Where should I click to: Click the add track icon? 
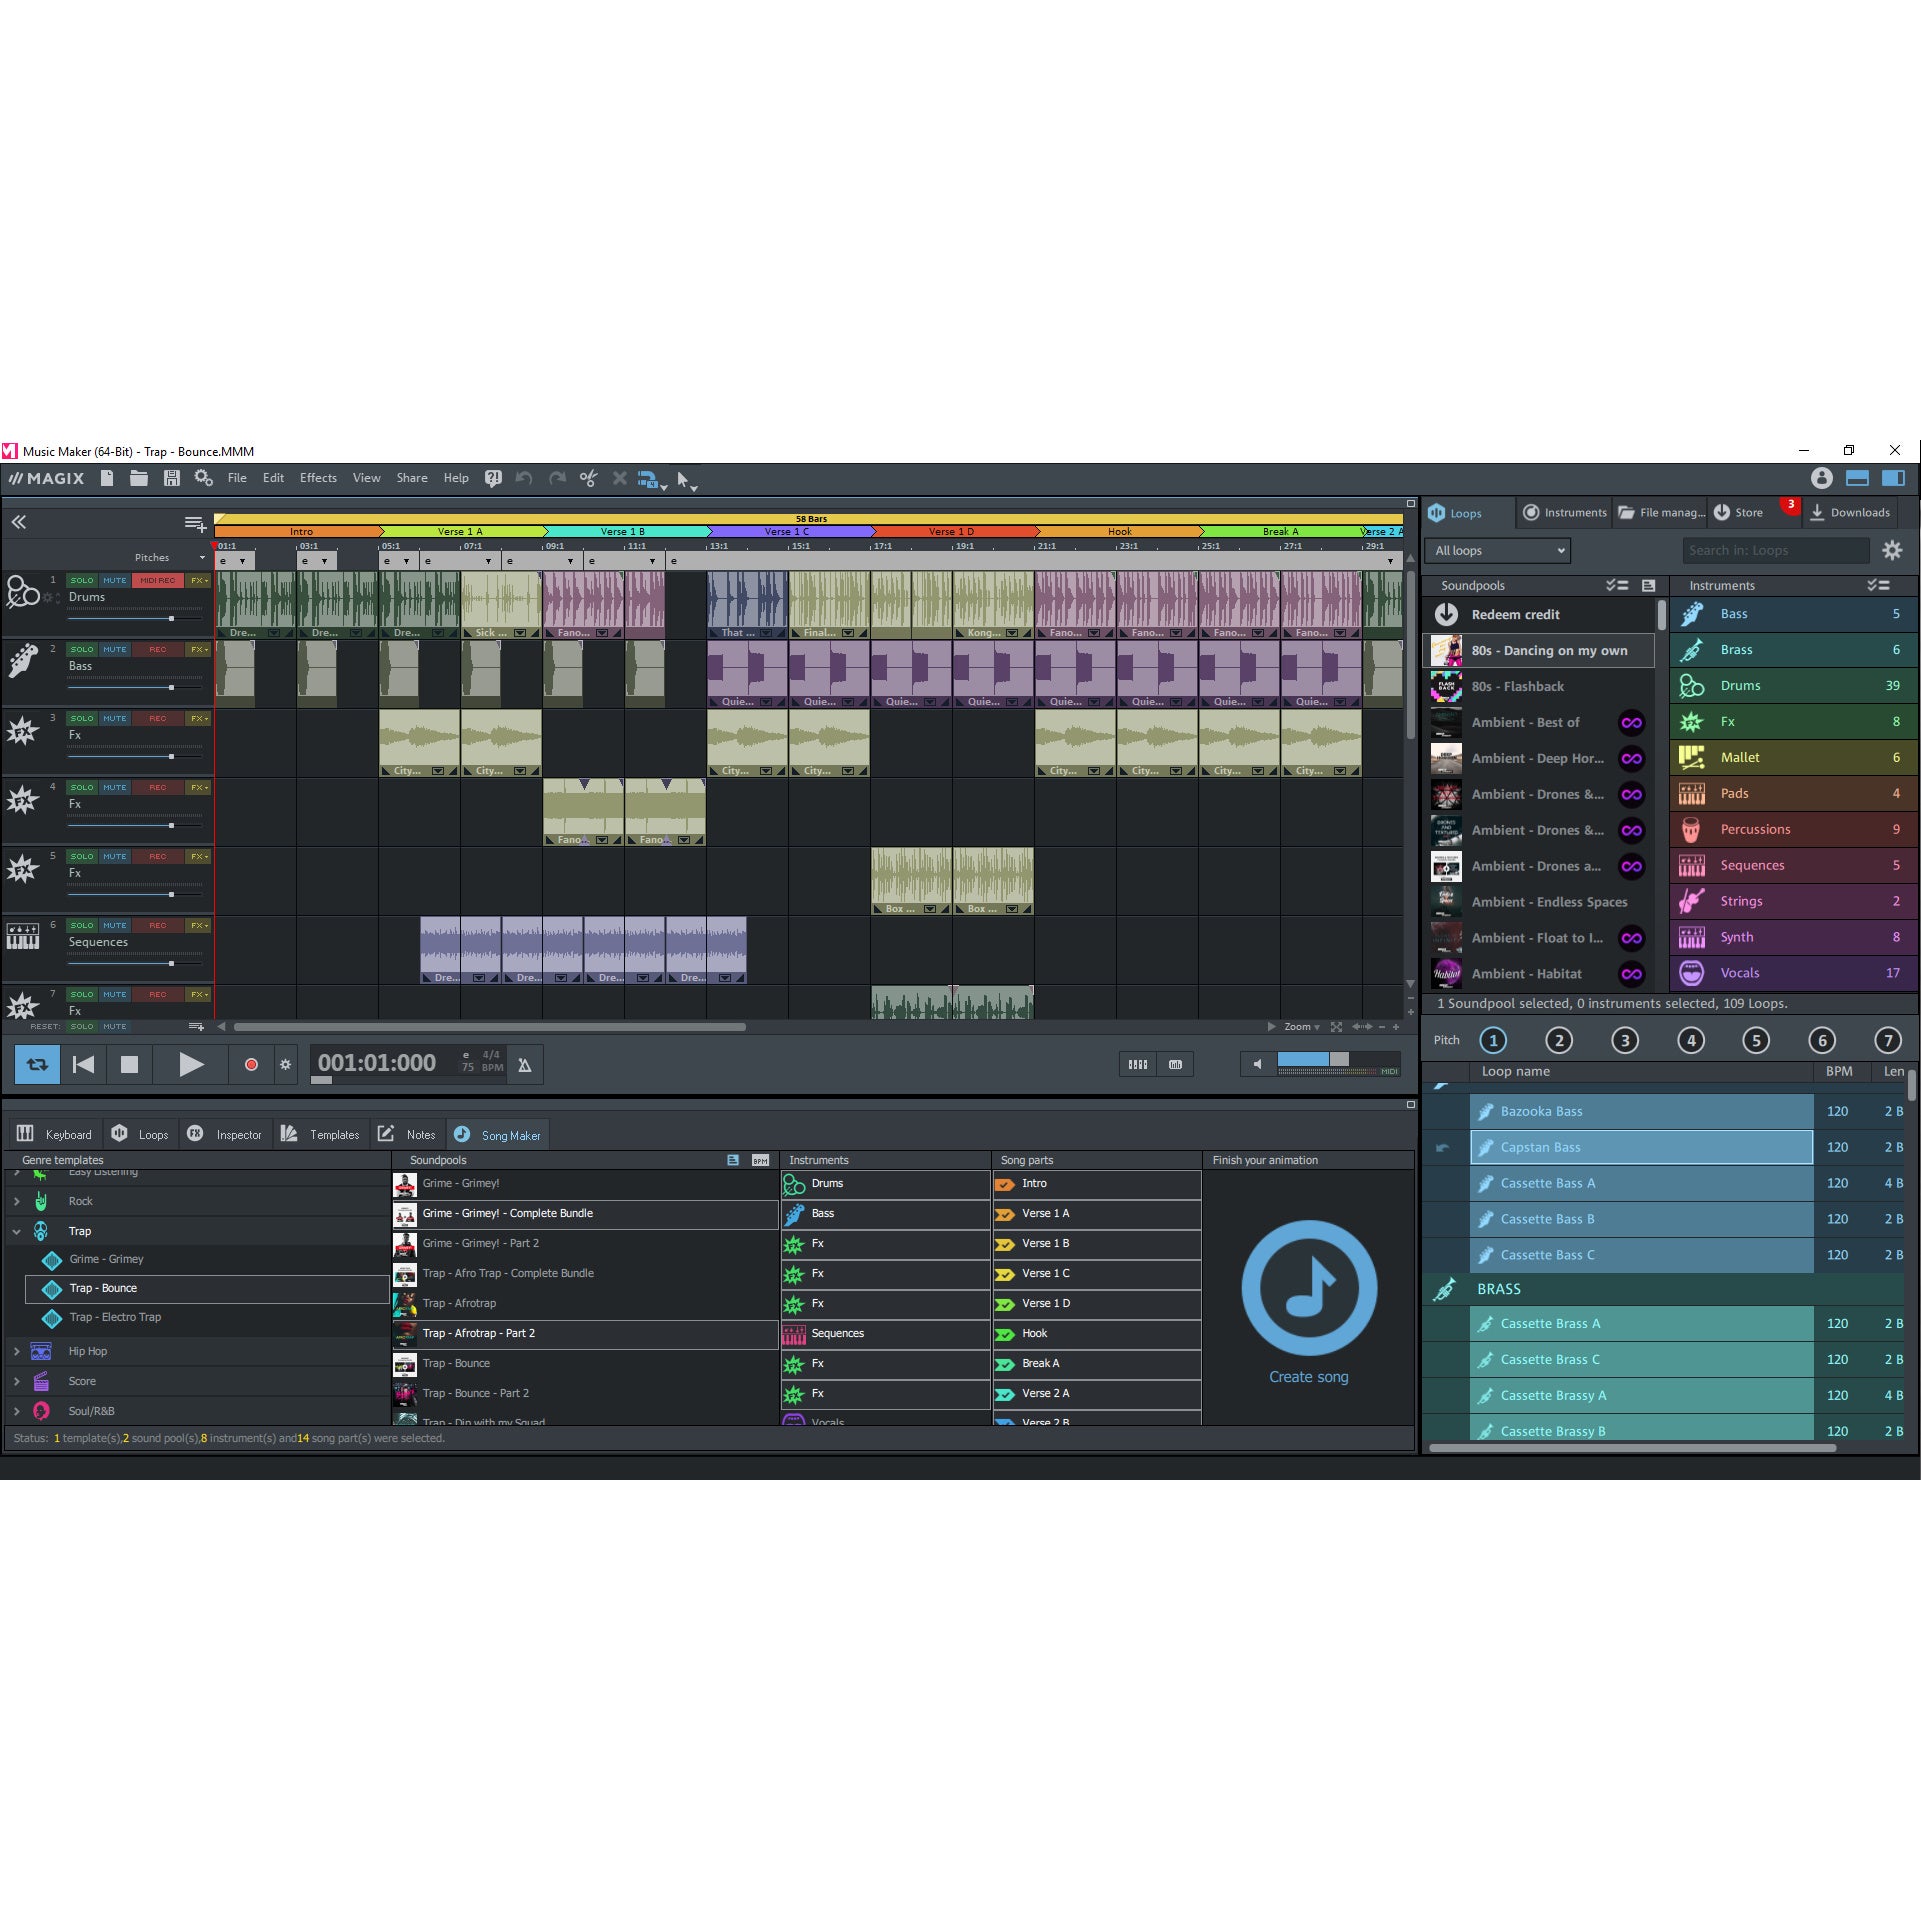click(195, 523)
